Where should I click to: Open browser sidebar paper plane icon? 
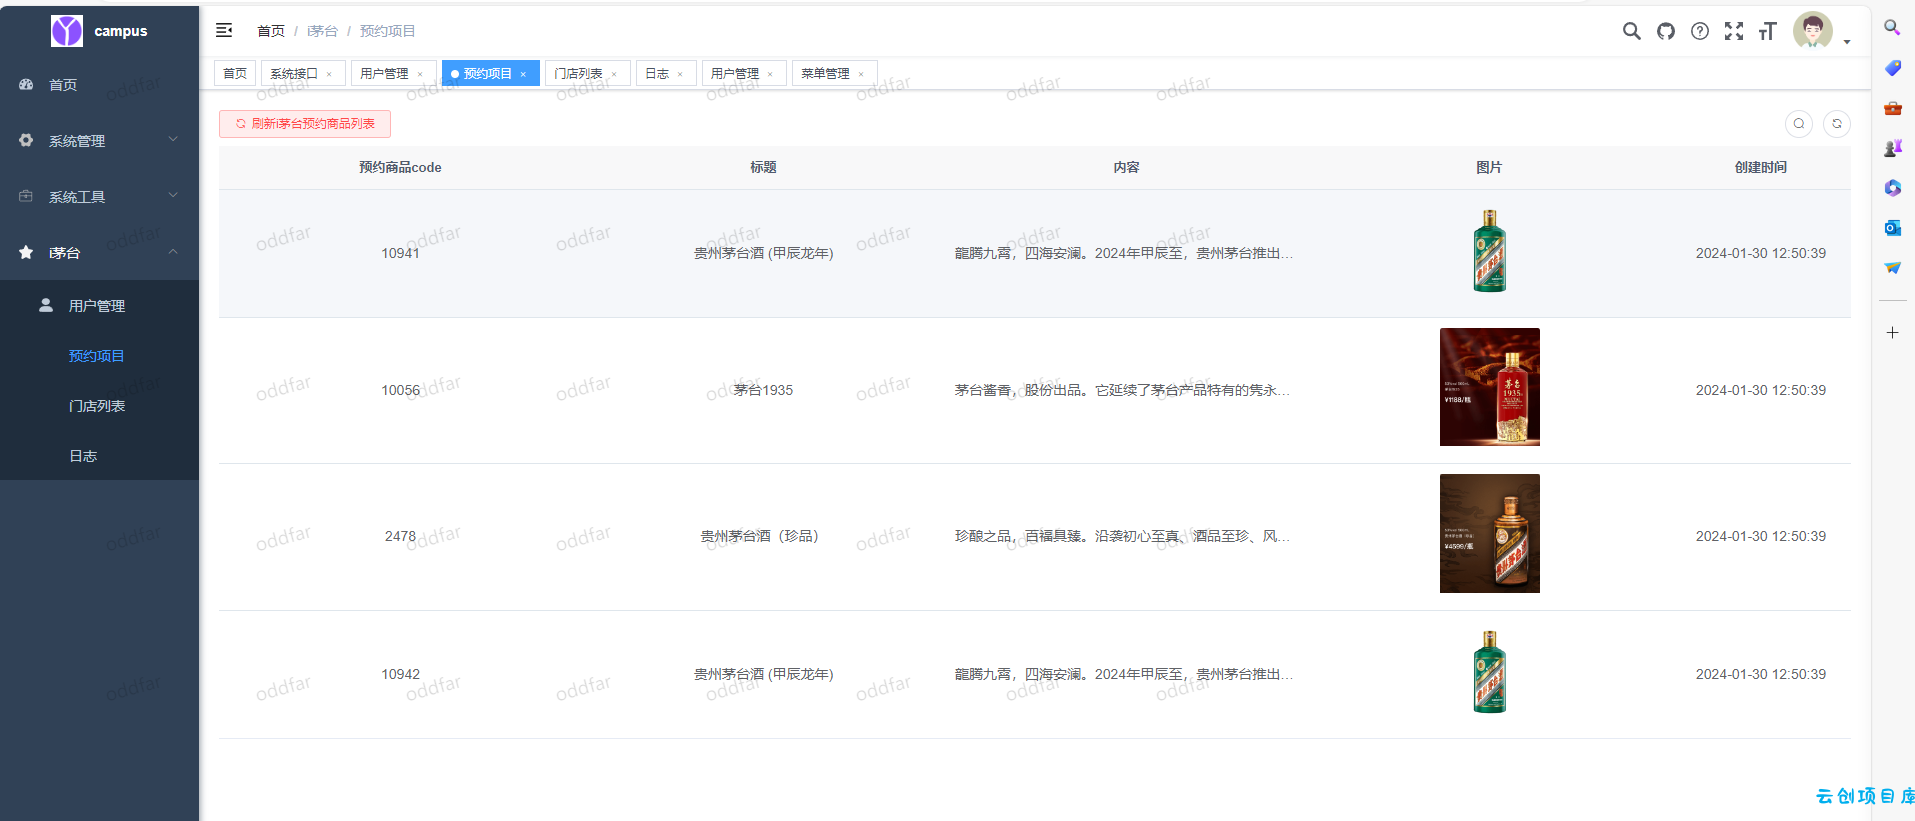coord(1892,268)
